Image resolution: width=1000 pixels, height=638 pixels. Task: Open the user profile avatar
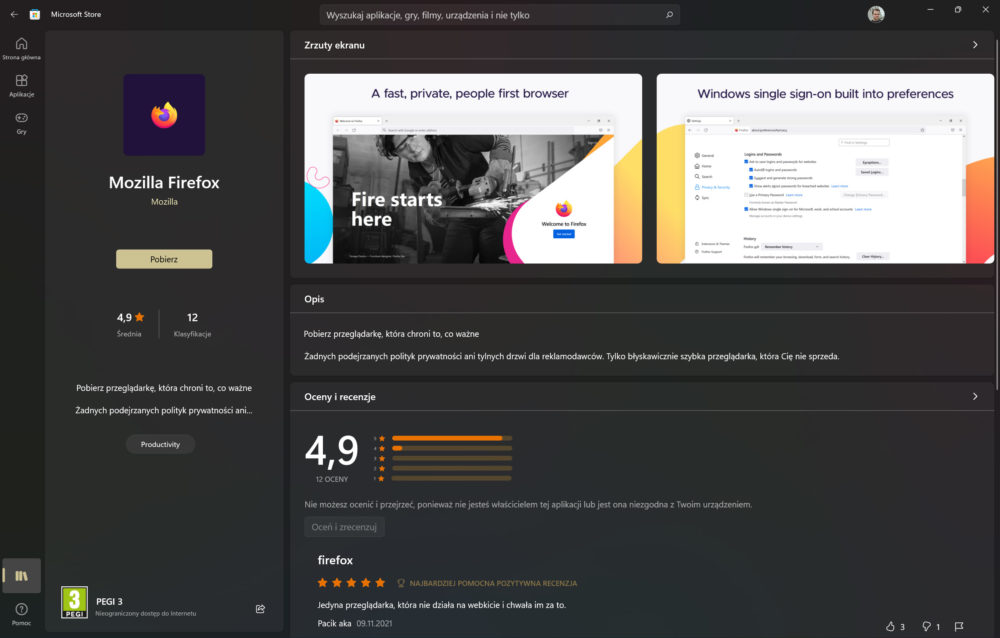click(876, 14)
